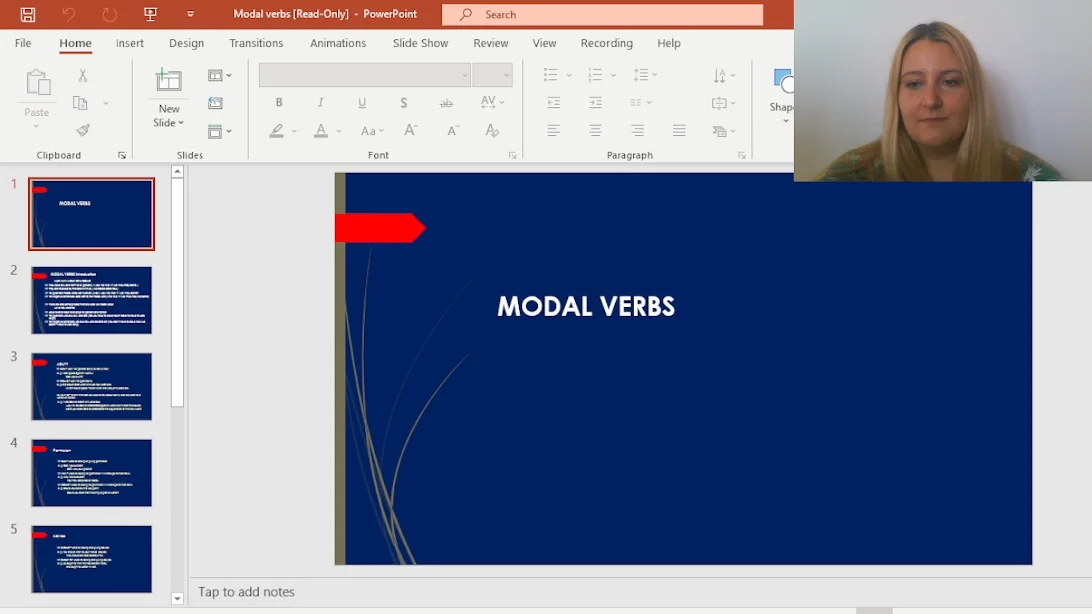Expand the Copy options arrow
The width and height of the screenshot is (1092, 614).
pyautogui.click(x=106, y=103)
